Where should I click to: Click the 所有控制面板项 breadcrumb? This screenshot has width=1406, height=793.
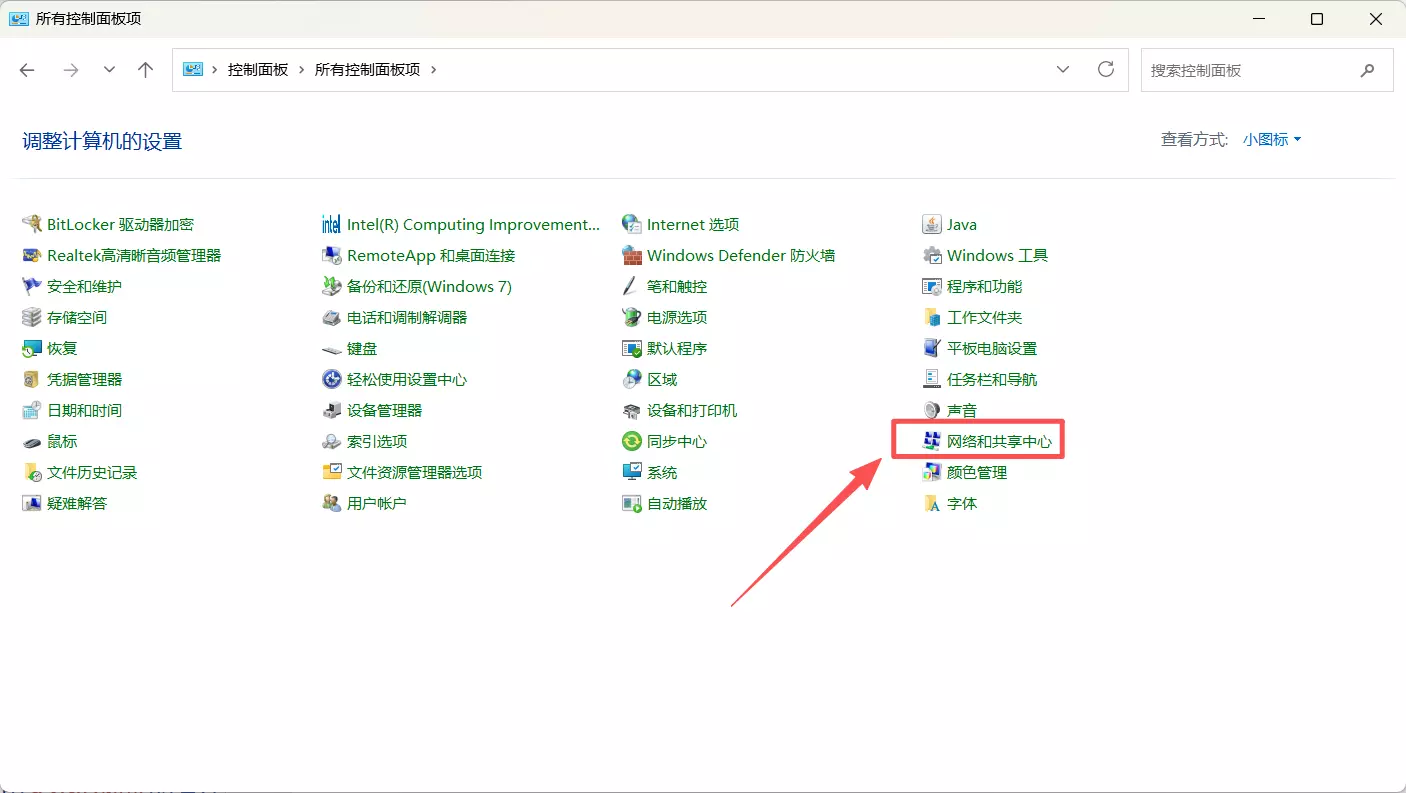click(367, 69)
